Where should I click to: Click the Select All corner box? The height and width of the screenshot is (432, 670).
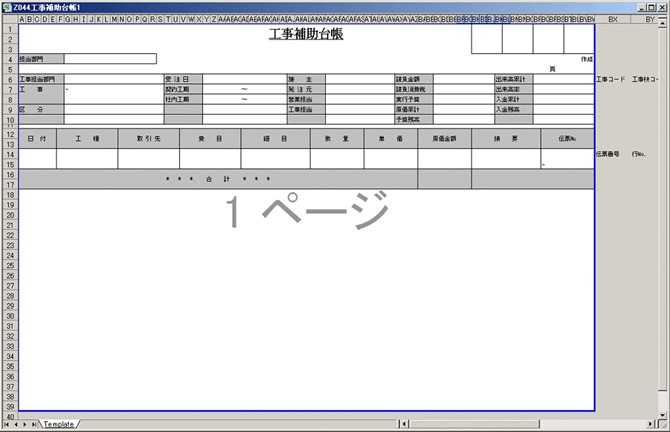(8, 18)
